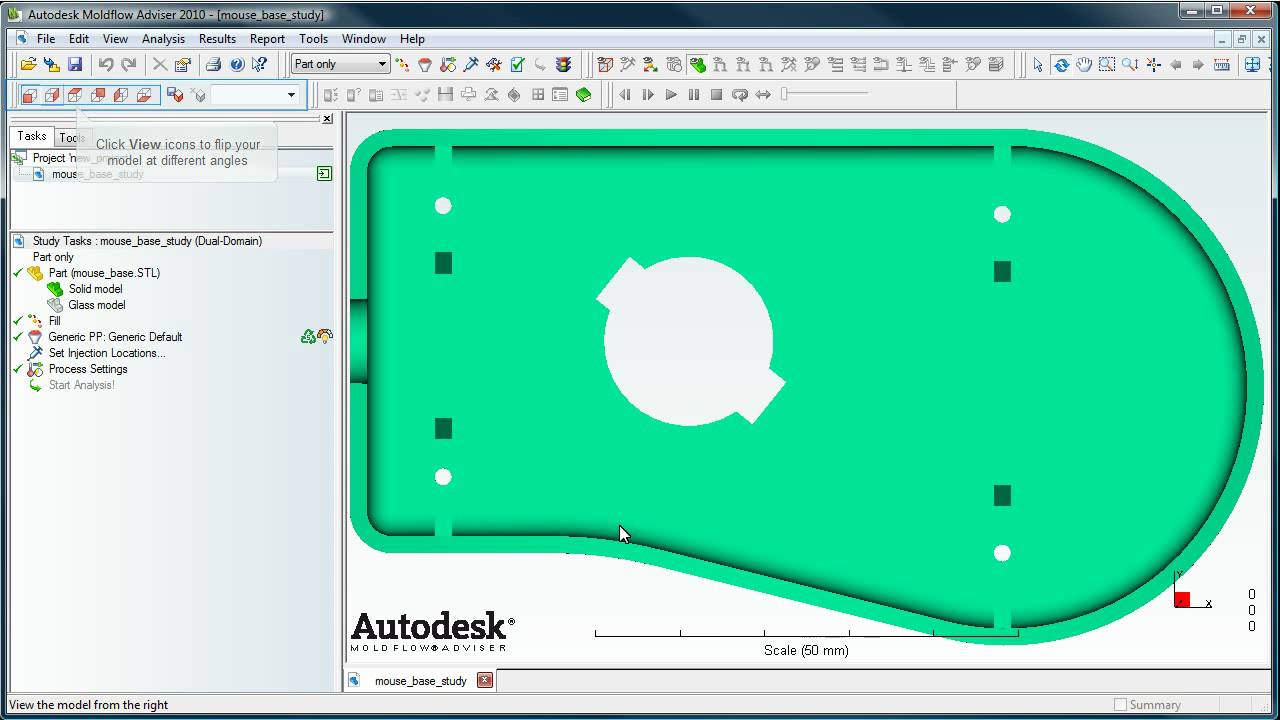Open the Window menu
Image resolution: width=1280 pixels, height=720 pixels.
pos(364,39)
